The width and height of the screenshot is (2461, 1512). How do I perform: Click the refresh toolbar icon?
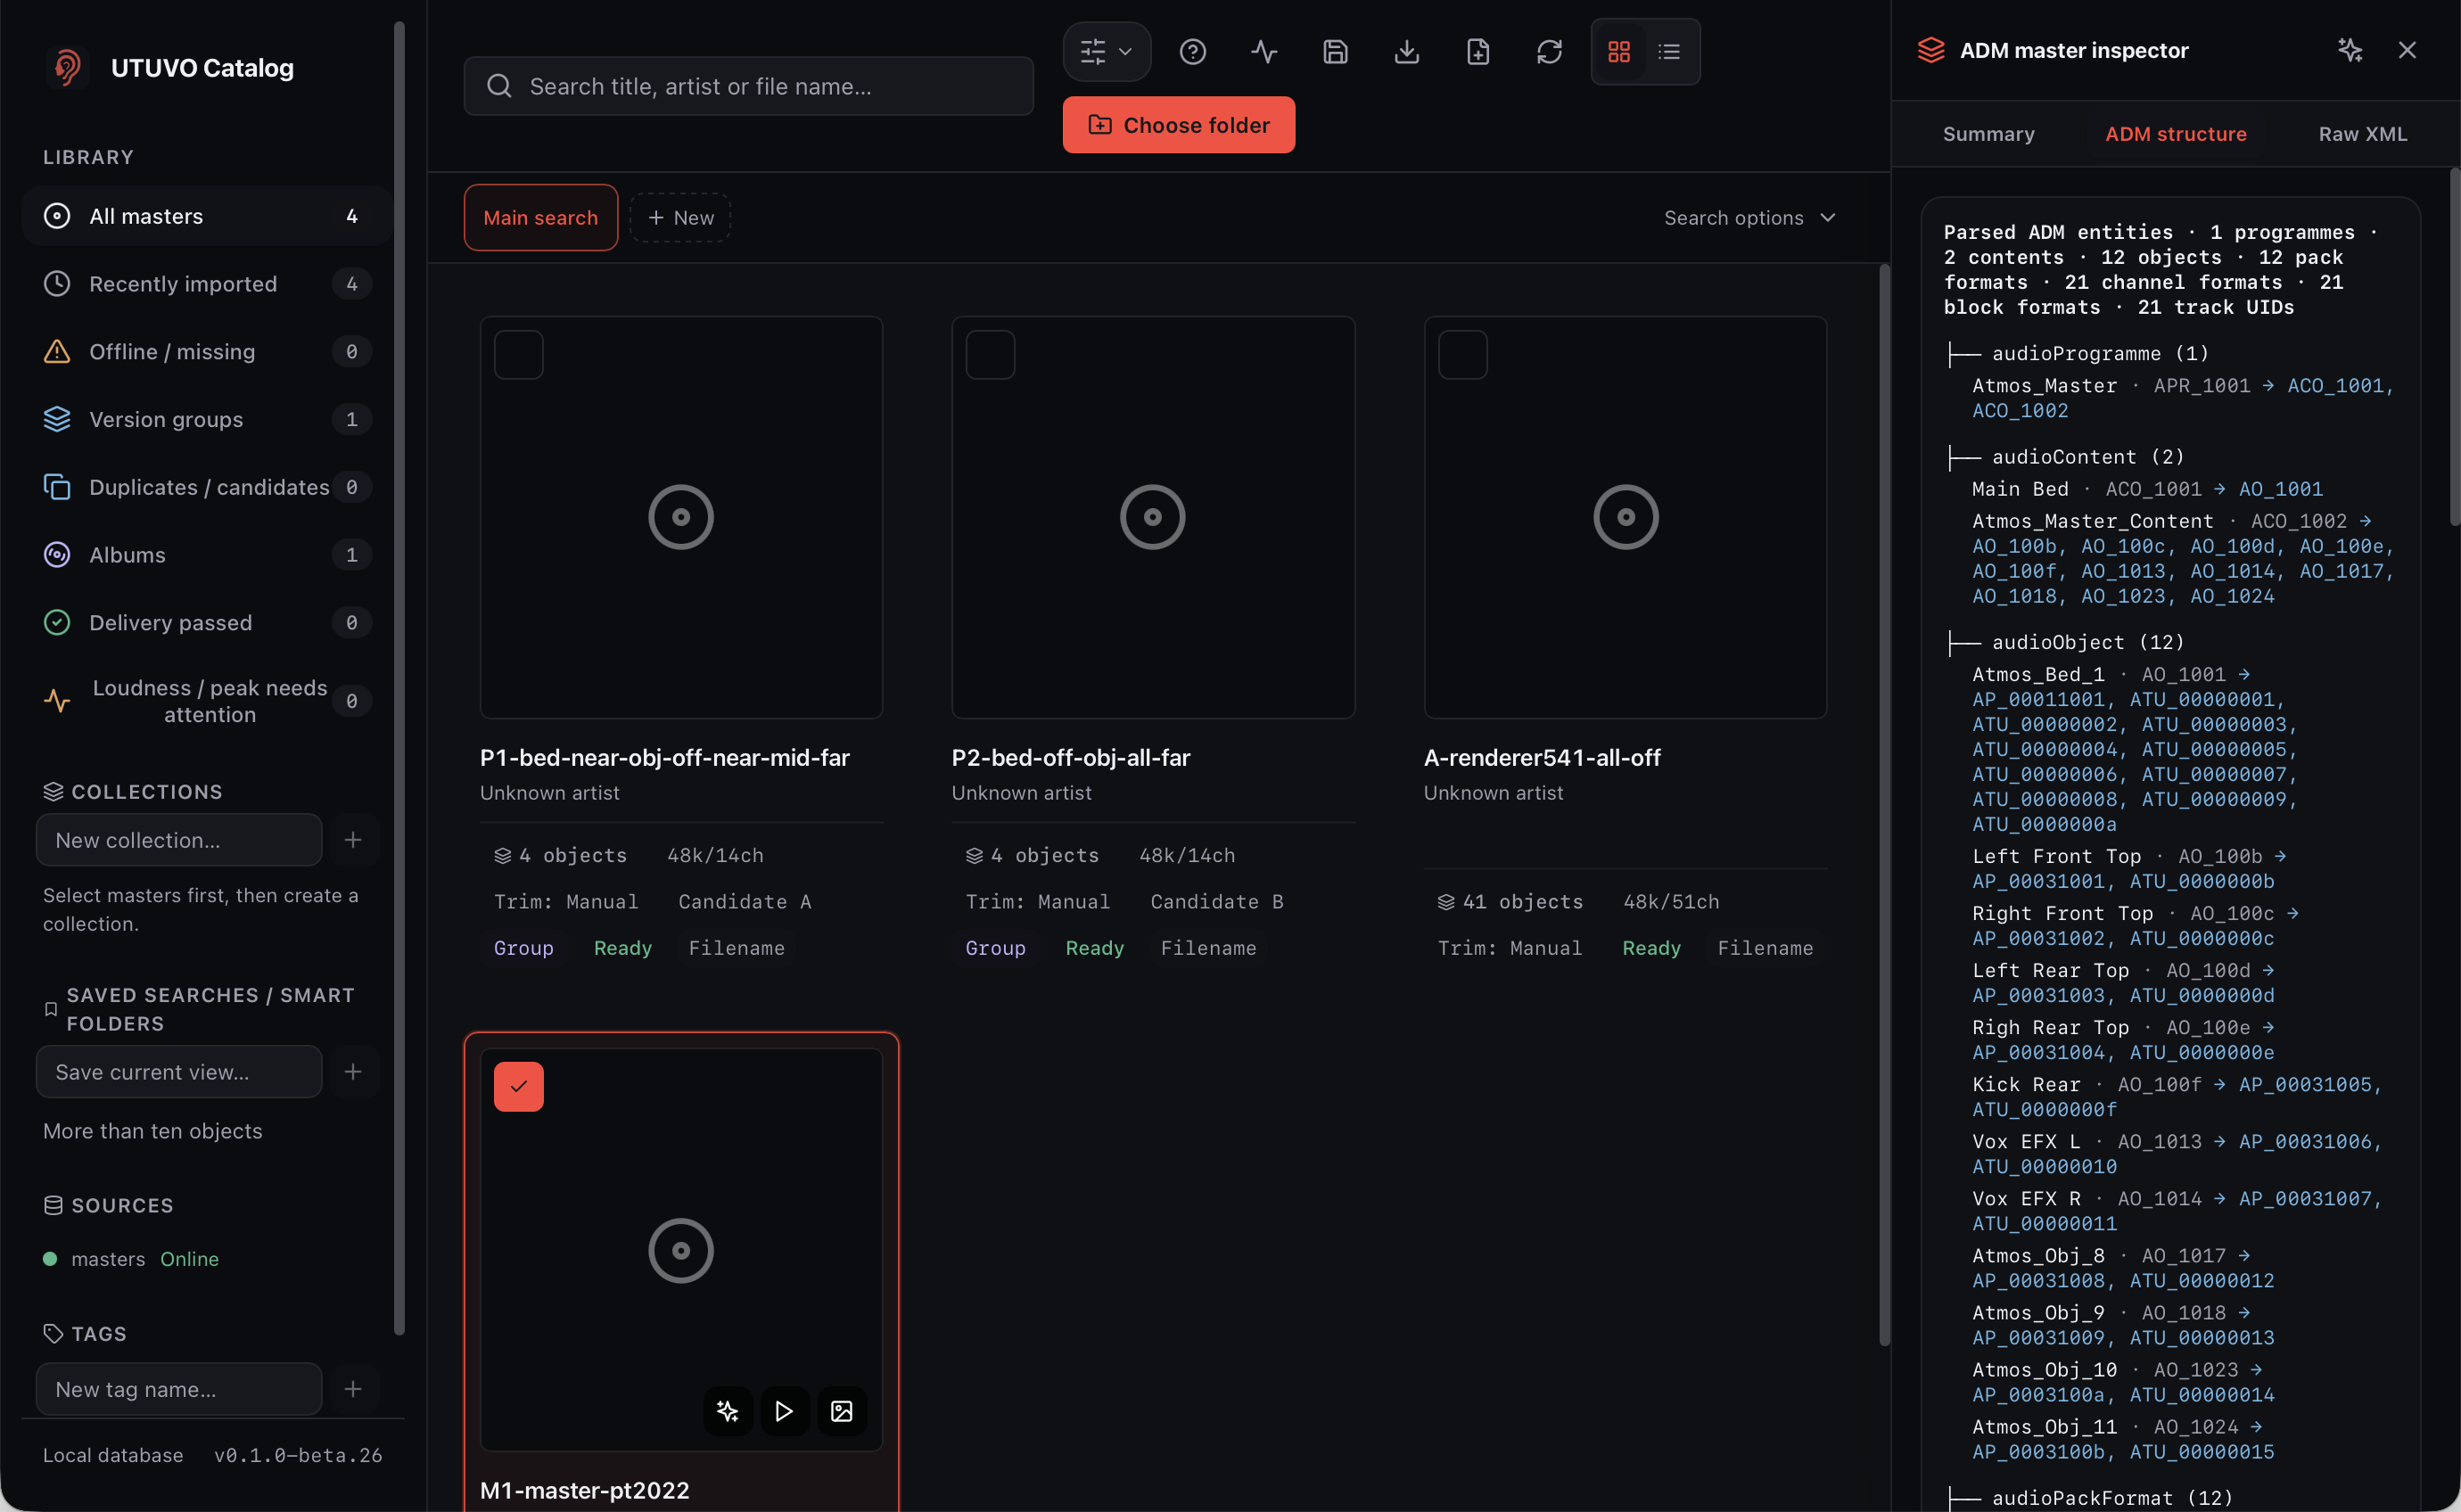click(1549, 52)
